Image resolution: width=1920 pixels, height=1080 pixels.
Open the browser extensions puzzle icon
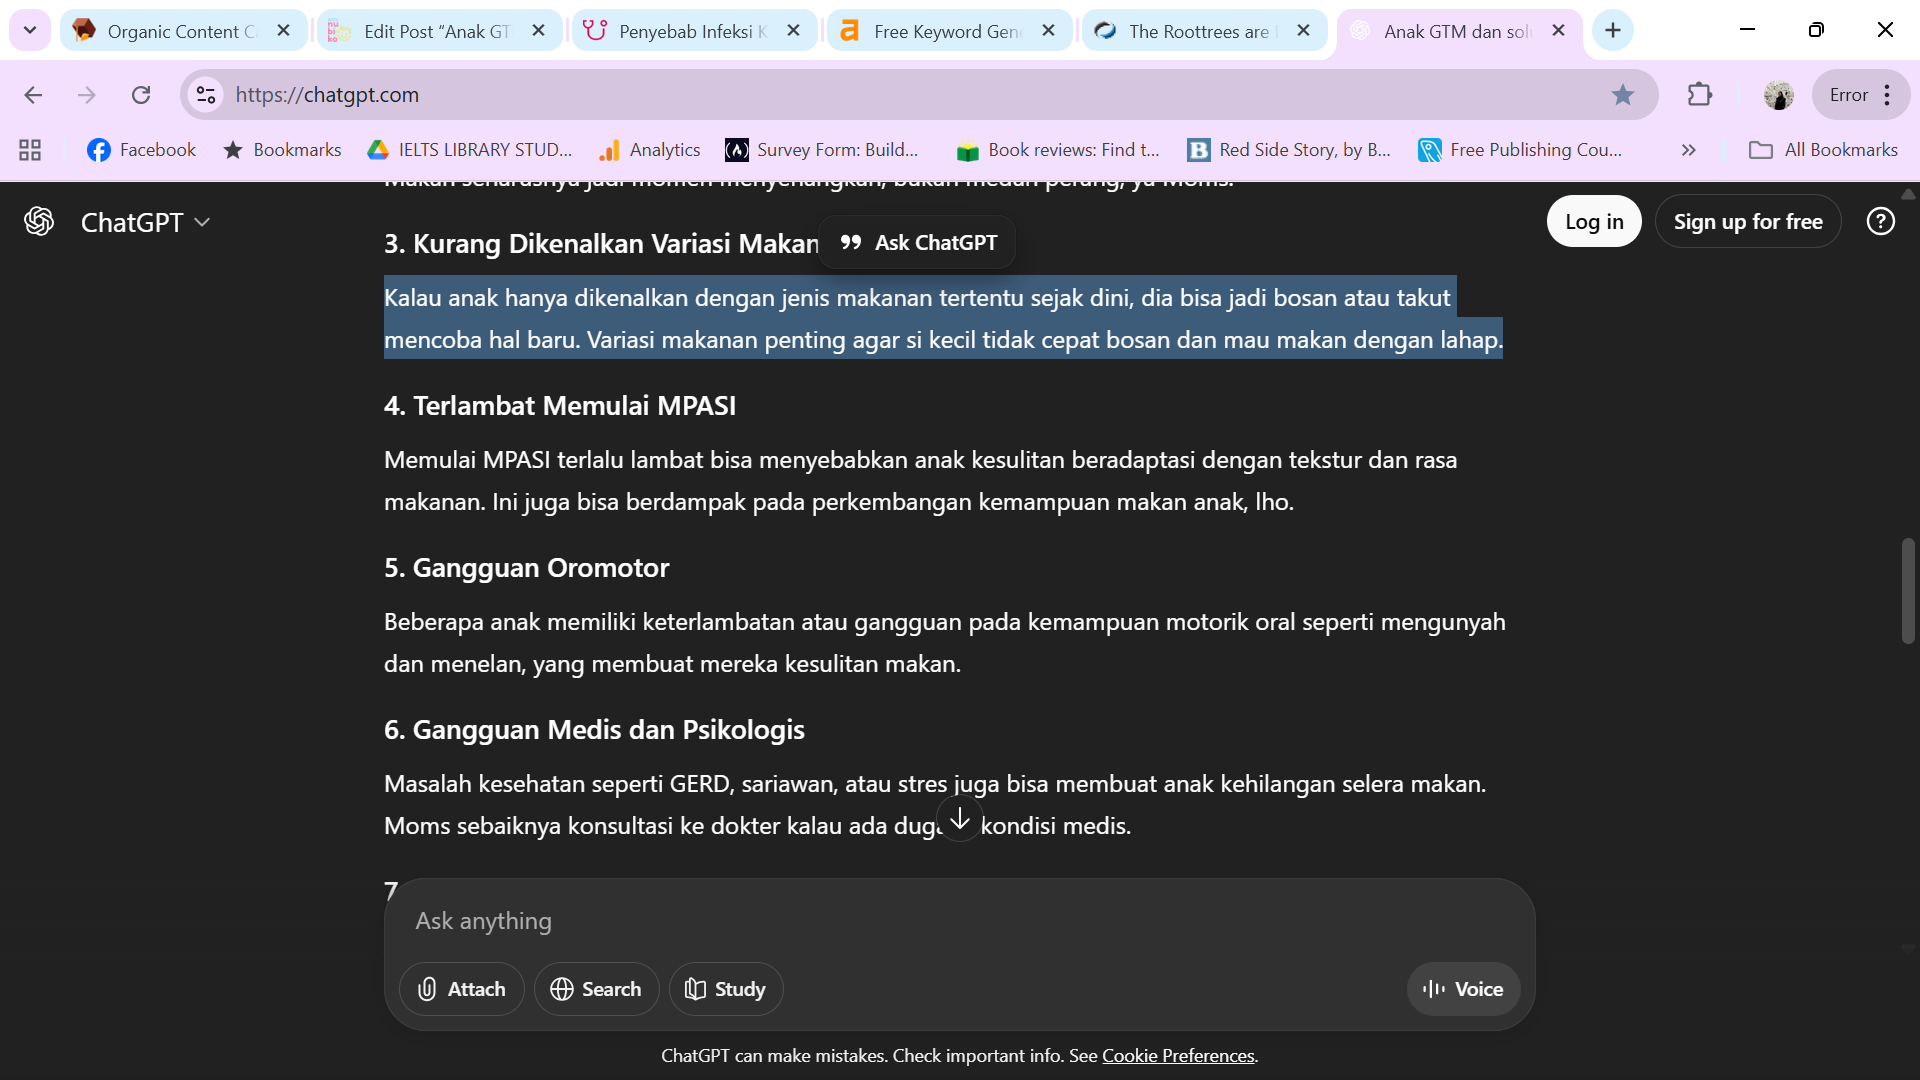[1699, 95]
